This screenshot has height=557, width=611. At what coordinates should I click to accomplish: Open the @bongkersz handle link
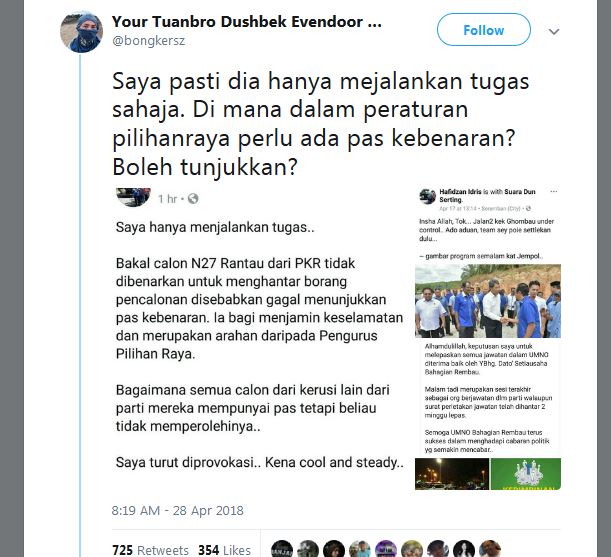tap(148, 41)
